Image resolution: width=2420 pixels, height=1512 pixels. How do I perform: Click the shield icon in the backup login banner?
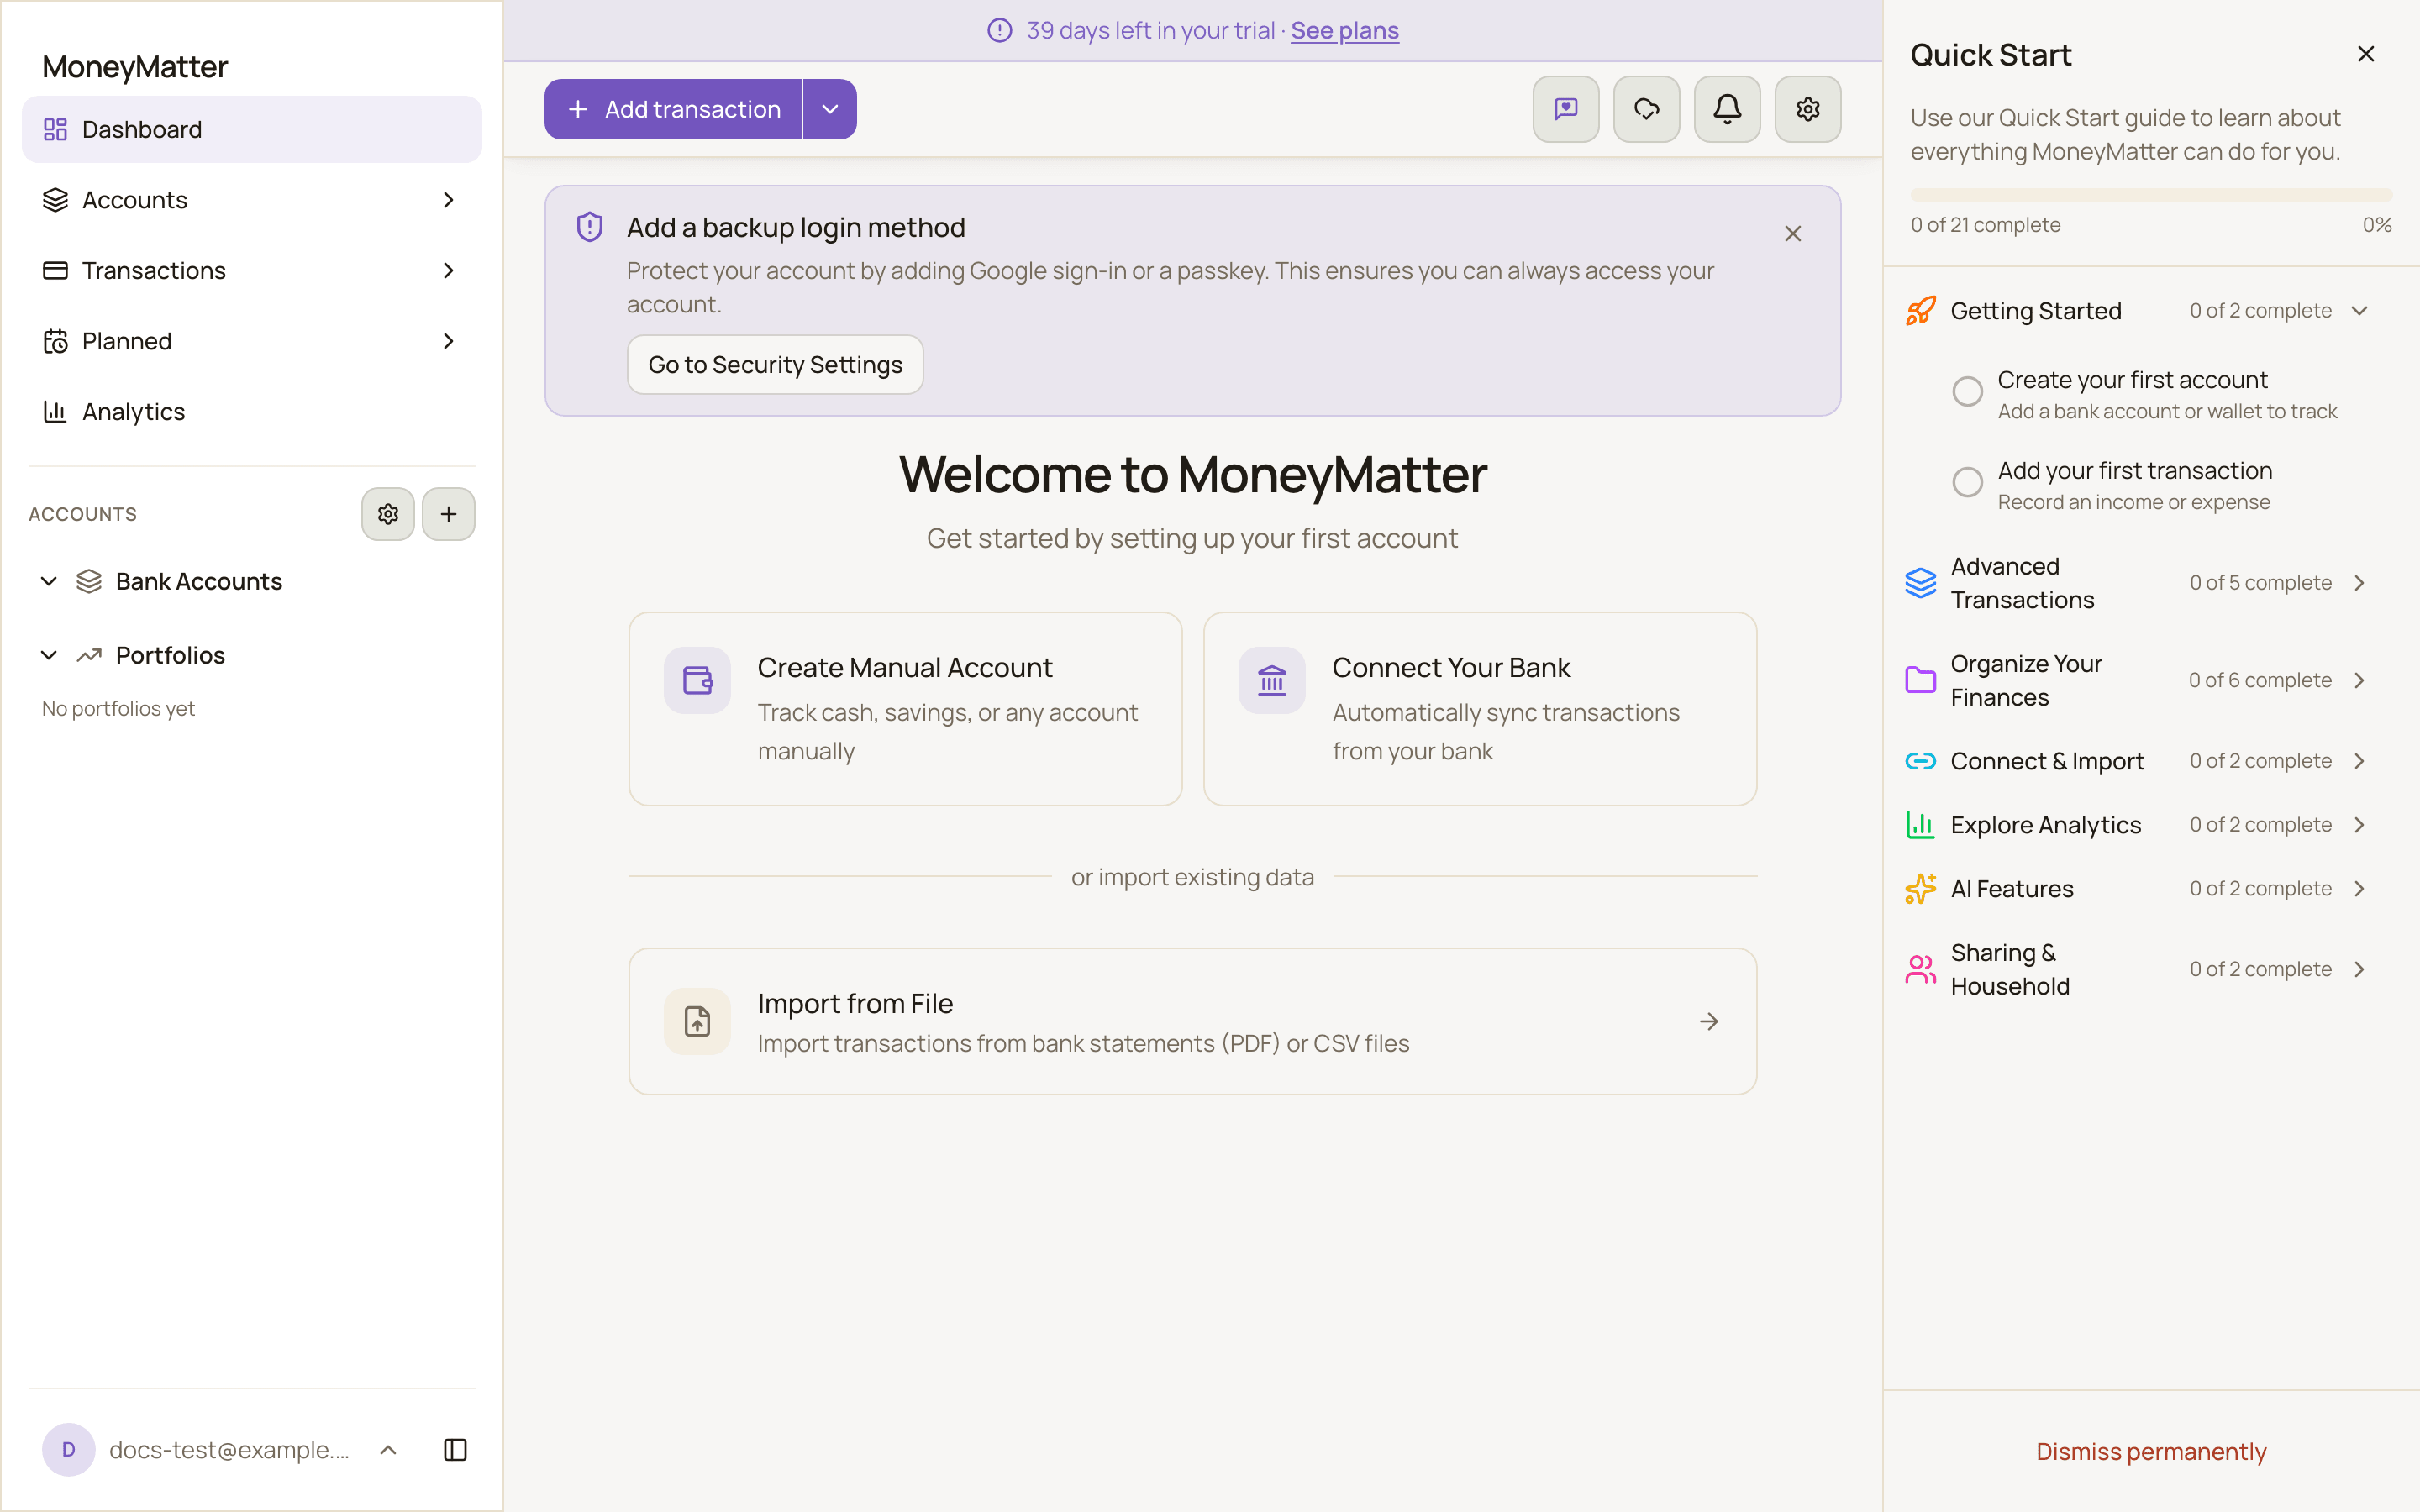coord(590,227)
